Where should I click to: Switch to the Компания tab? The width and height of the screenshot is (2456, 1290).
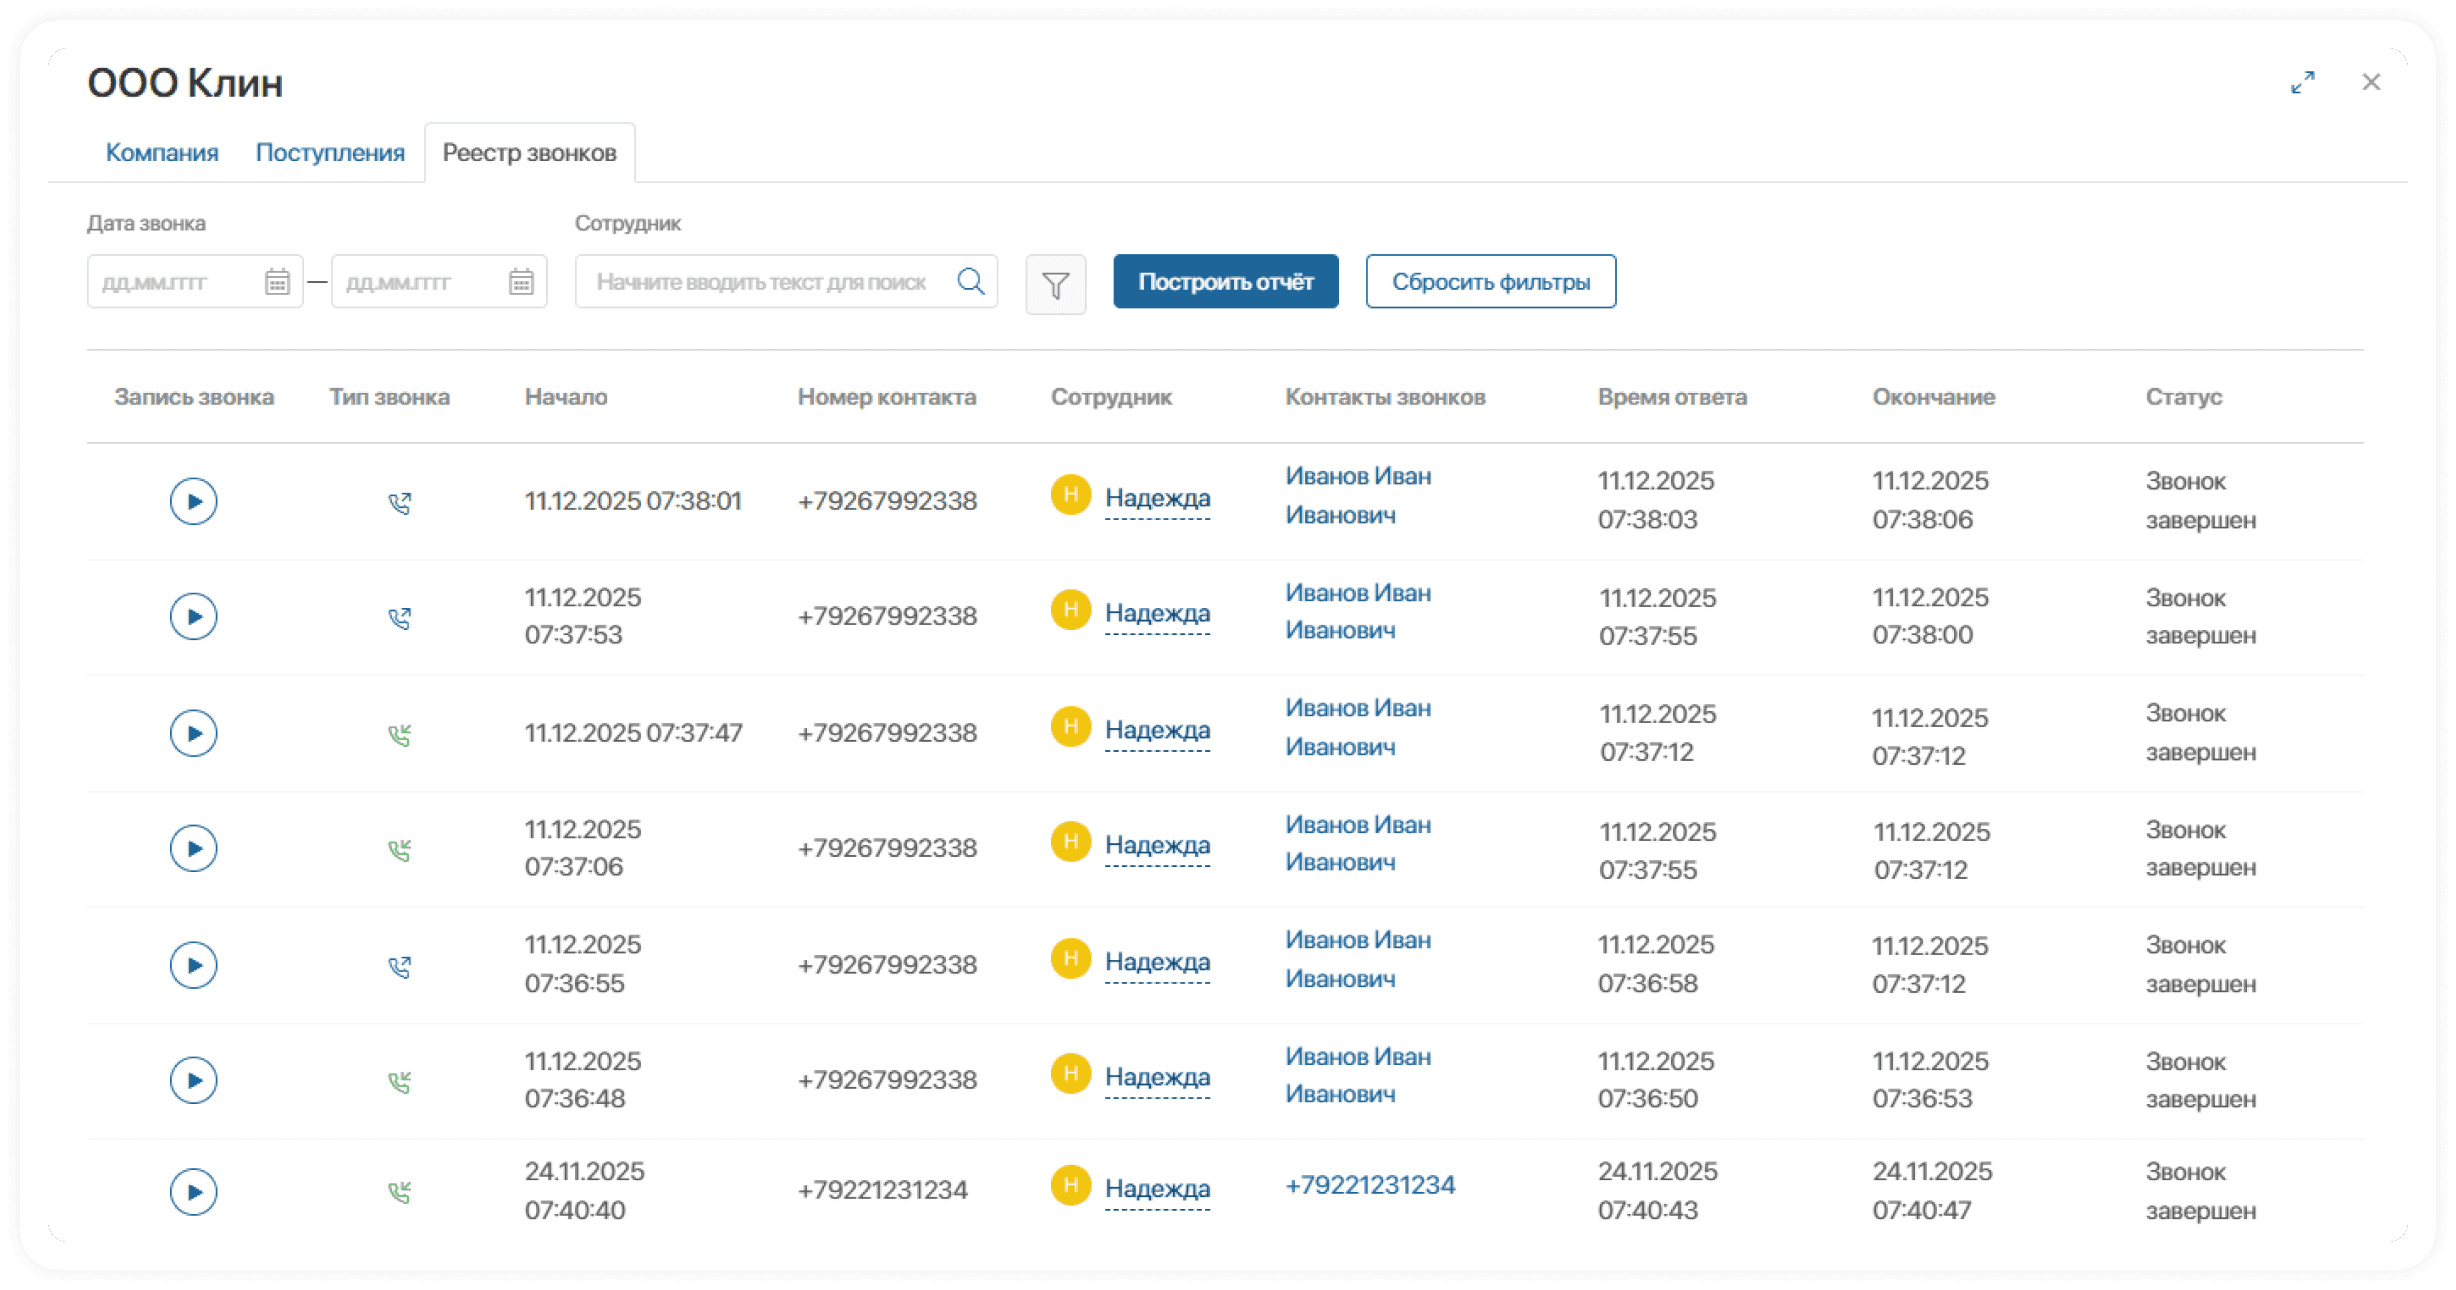pos(162,152)
